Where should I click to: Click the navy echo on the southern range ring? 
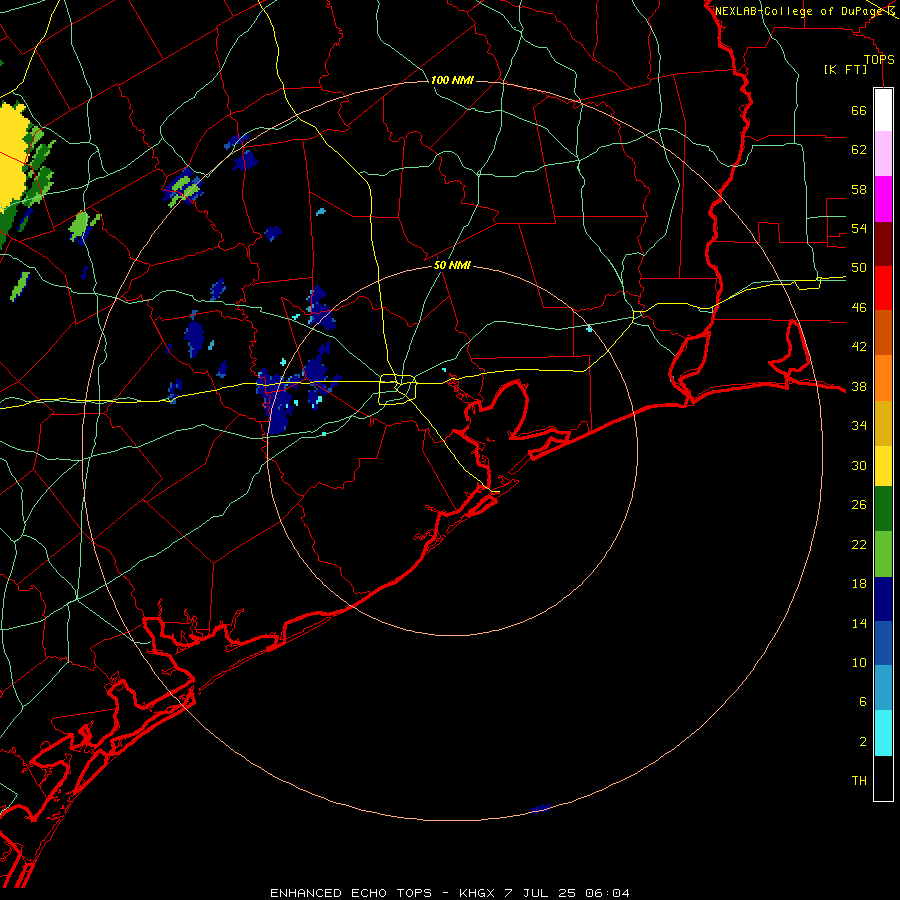pos(540,808)
